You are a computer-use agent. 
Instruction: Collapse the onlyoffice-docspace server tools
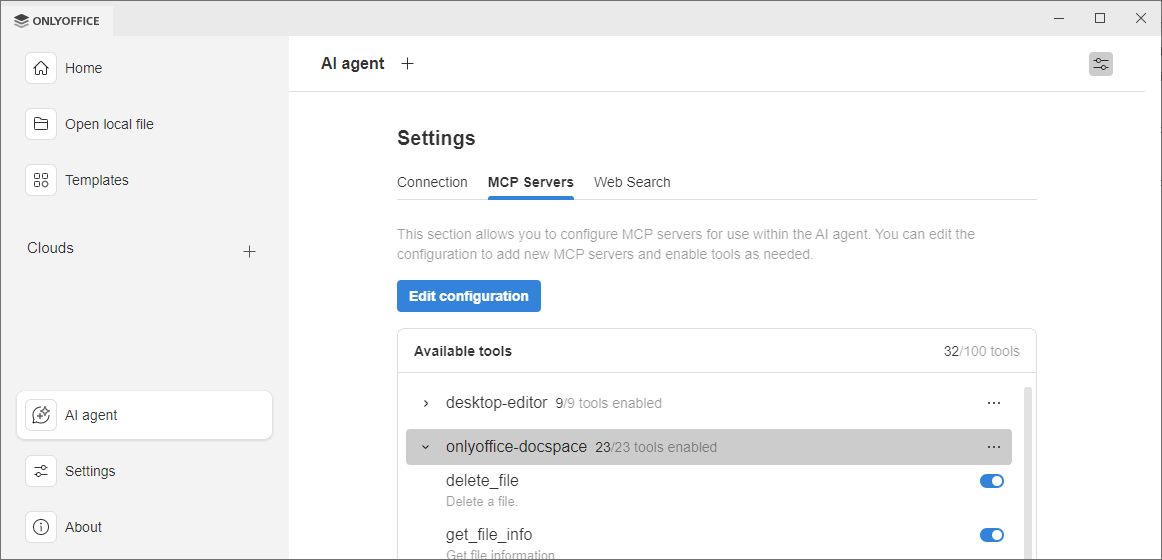point(426,447)
